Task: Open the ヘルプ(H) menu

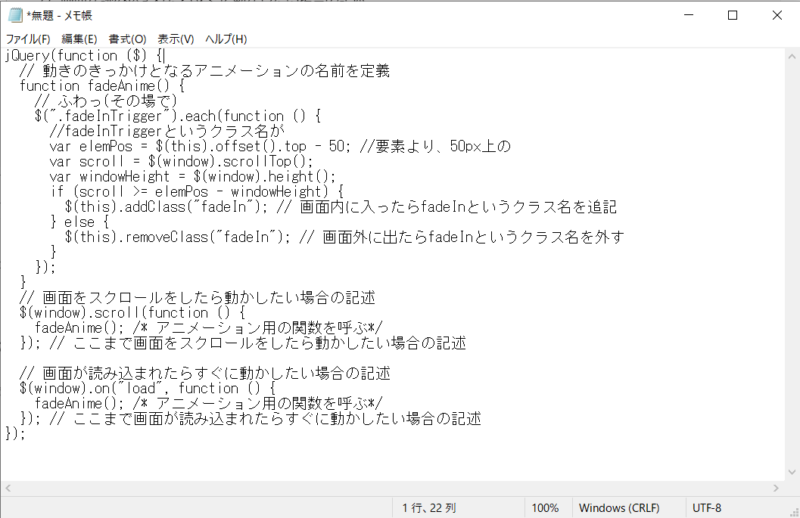Action: 226,39
